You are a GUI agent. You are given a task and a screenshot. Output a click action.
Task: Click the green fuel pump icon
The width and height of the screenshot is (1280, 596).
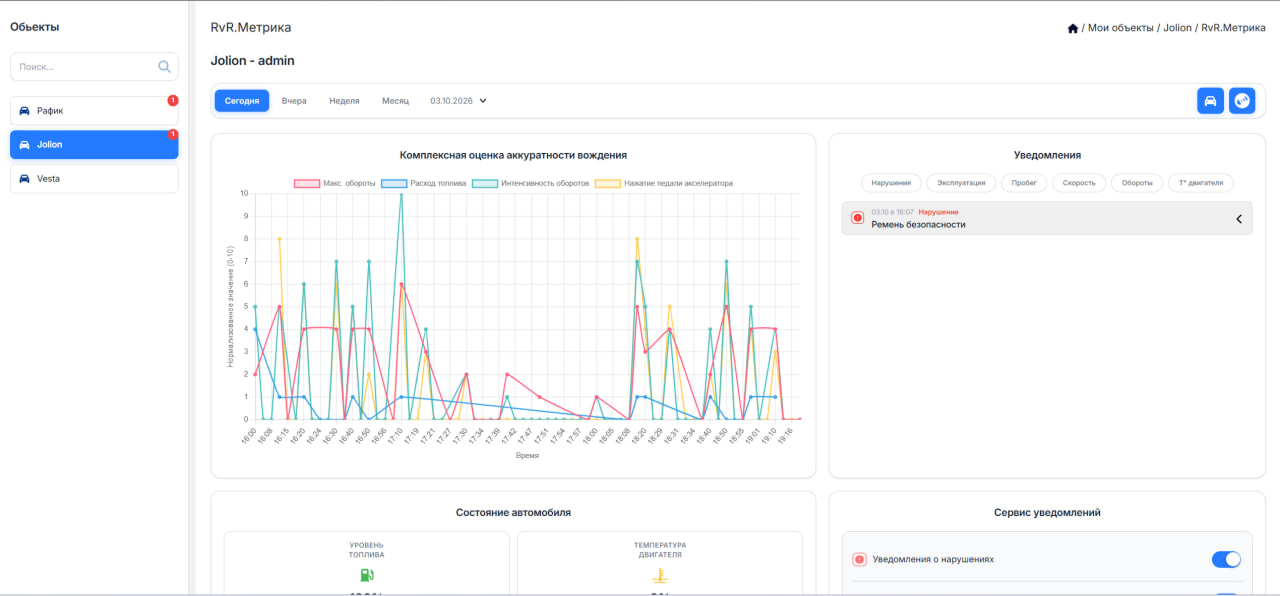(x=366, y=575)
